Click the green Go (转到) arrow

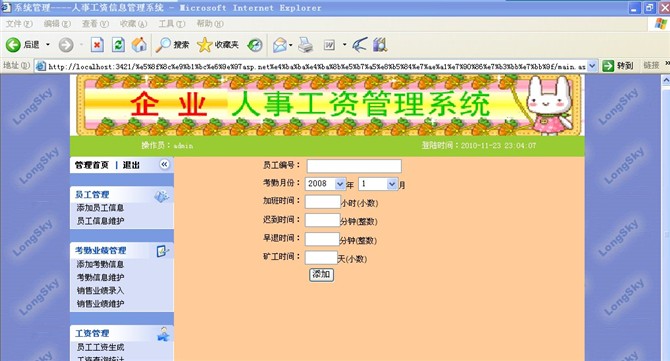608,66
